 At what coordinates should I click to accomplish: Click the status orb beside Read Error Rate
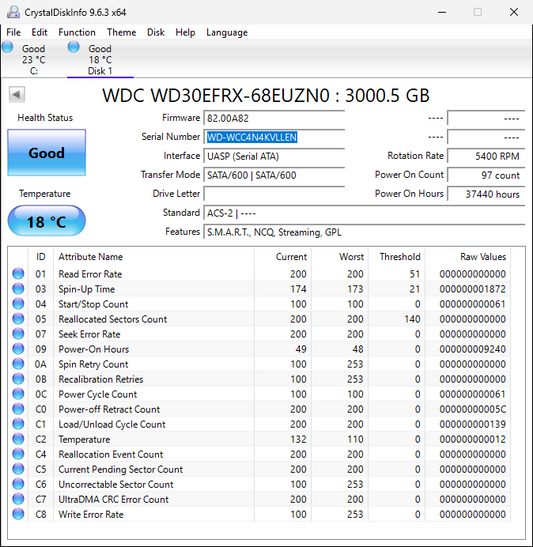[18, 274]
